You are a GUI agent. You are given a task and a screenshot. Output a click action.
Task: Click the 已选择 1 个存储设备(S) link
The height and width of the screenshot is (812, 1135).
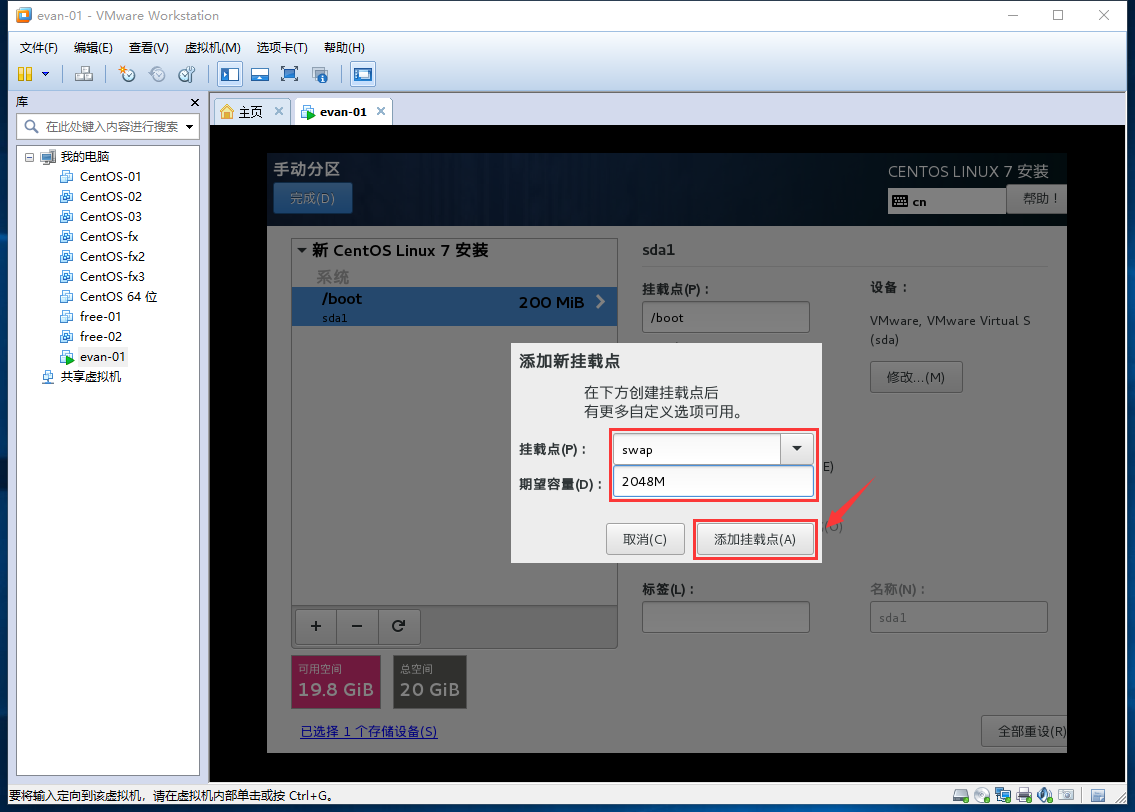(x=368, y=732)
